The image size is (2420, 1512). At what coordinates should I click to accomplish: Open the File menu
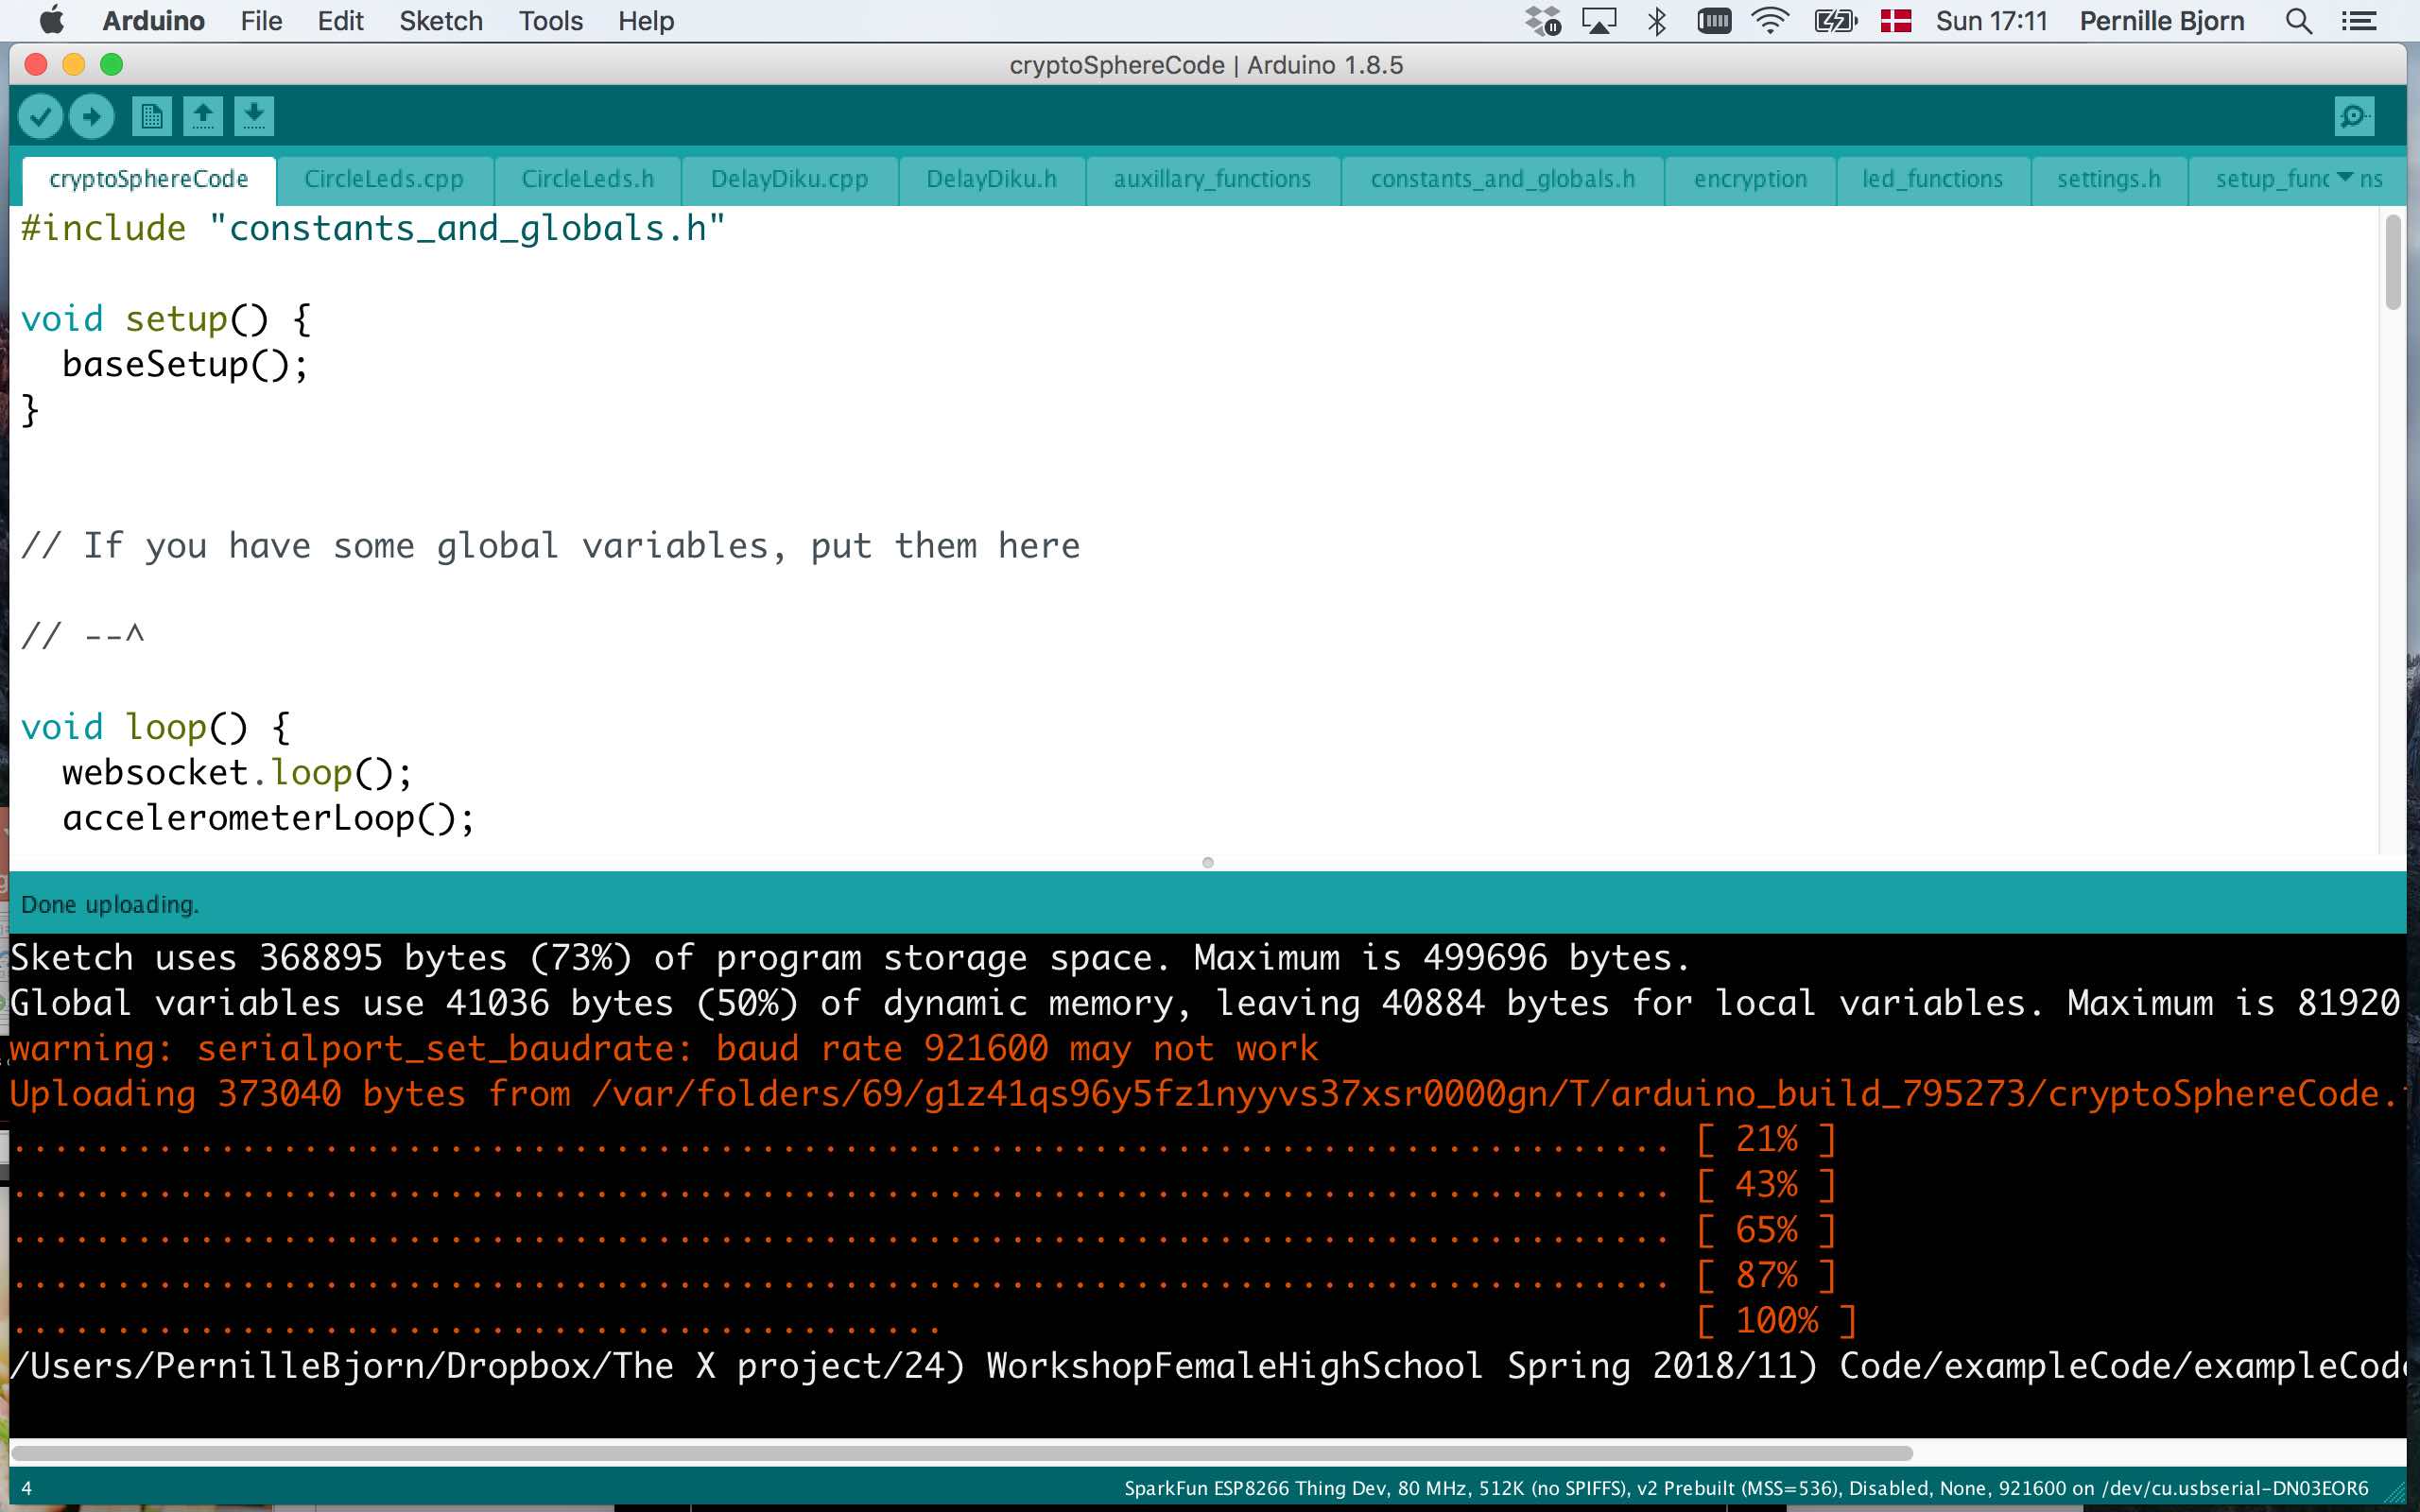(x=261, y=21)
